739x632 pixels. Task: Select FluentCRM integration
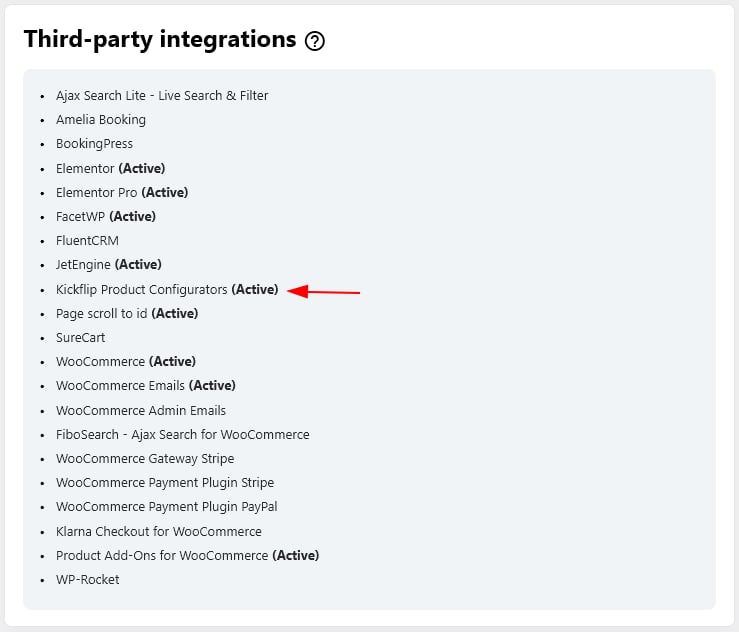coord(87,241)
